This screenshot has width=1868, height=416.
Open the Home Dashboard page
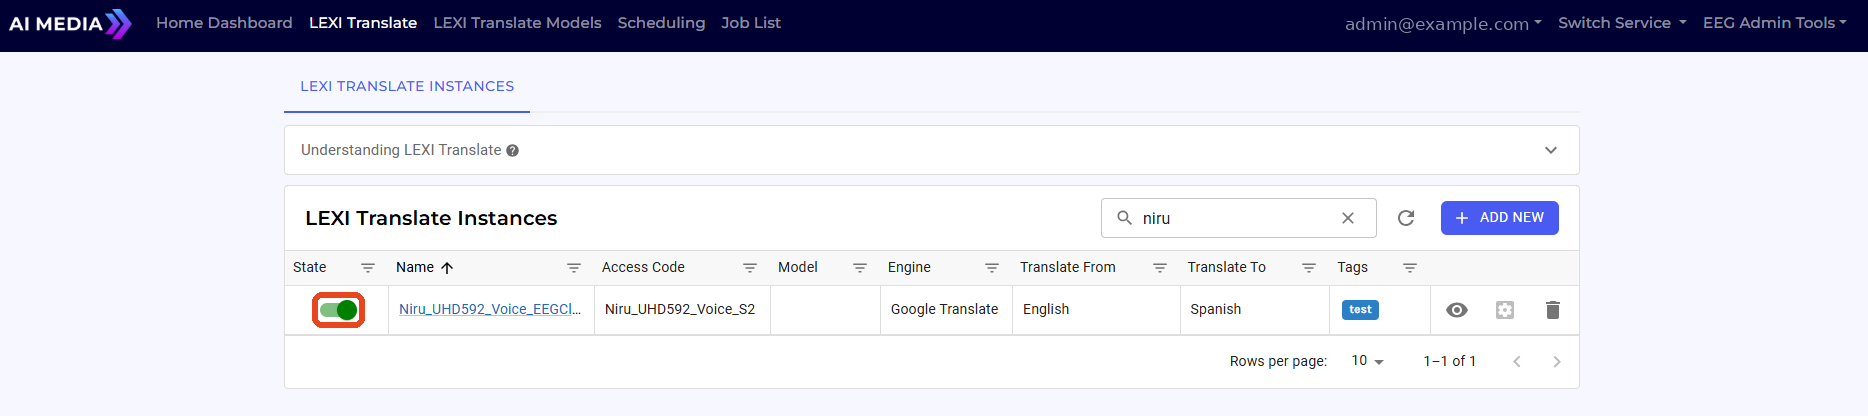(224, 22)
